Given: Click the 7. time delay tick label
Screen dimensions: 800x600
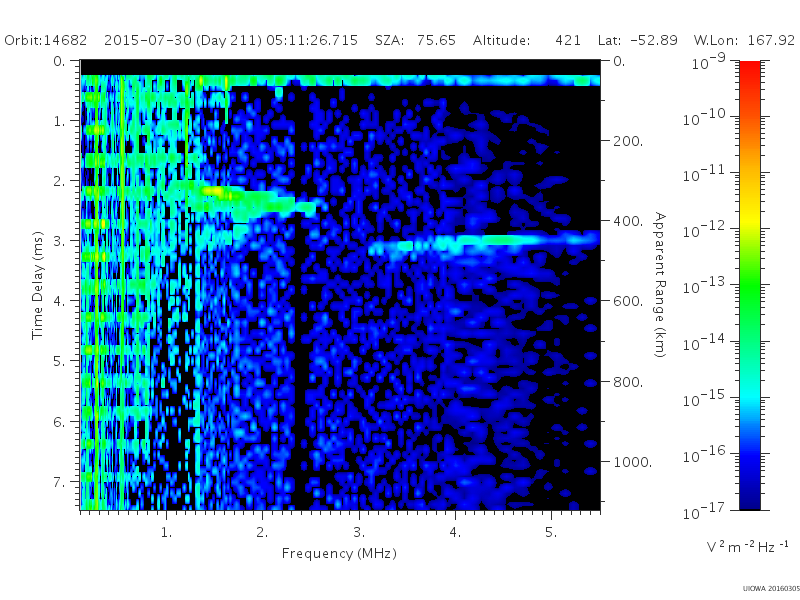Looking at the screenshot, I should (x=60, y=481).
